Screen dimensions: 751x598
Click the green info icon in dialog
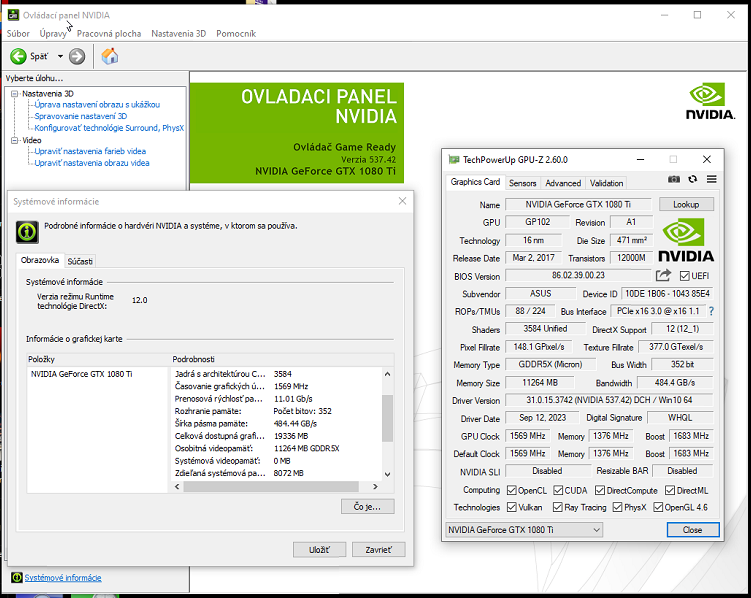coord(27,232)
